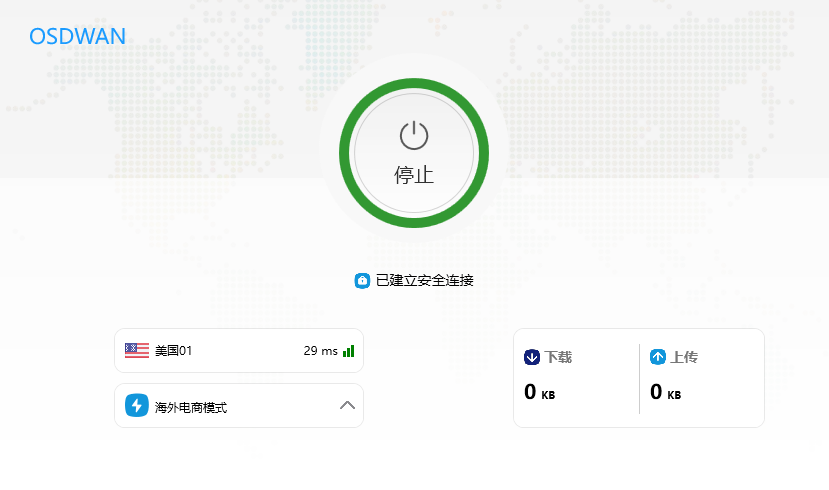Click the 上传 label
Image resolution: width=829 pixels, height=490 pixels.
pos(684,357)
